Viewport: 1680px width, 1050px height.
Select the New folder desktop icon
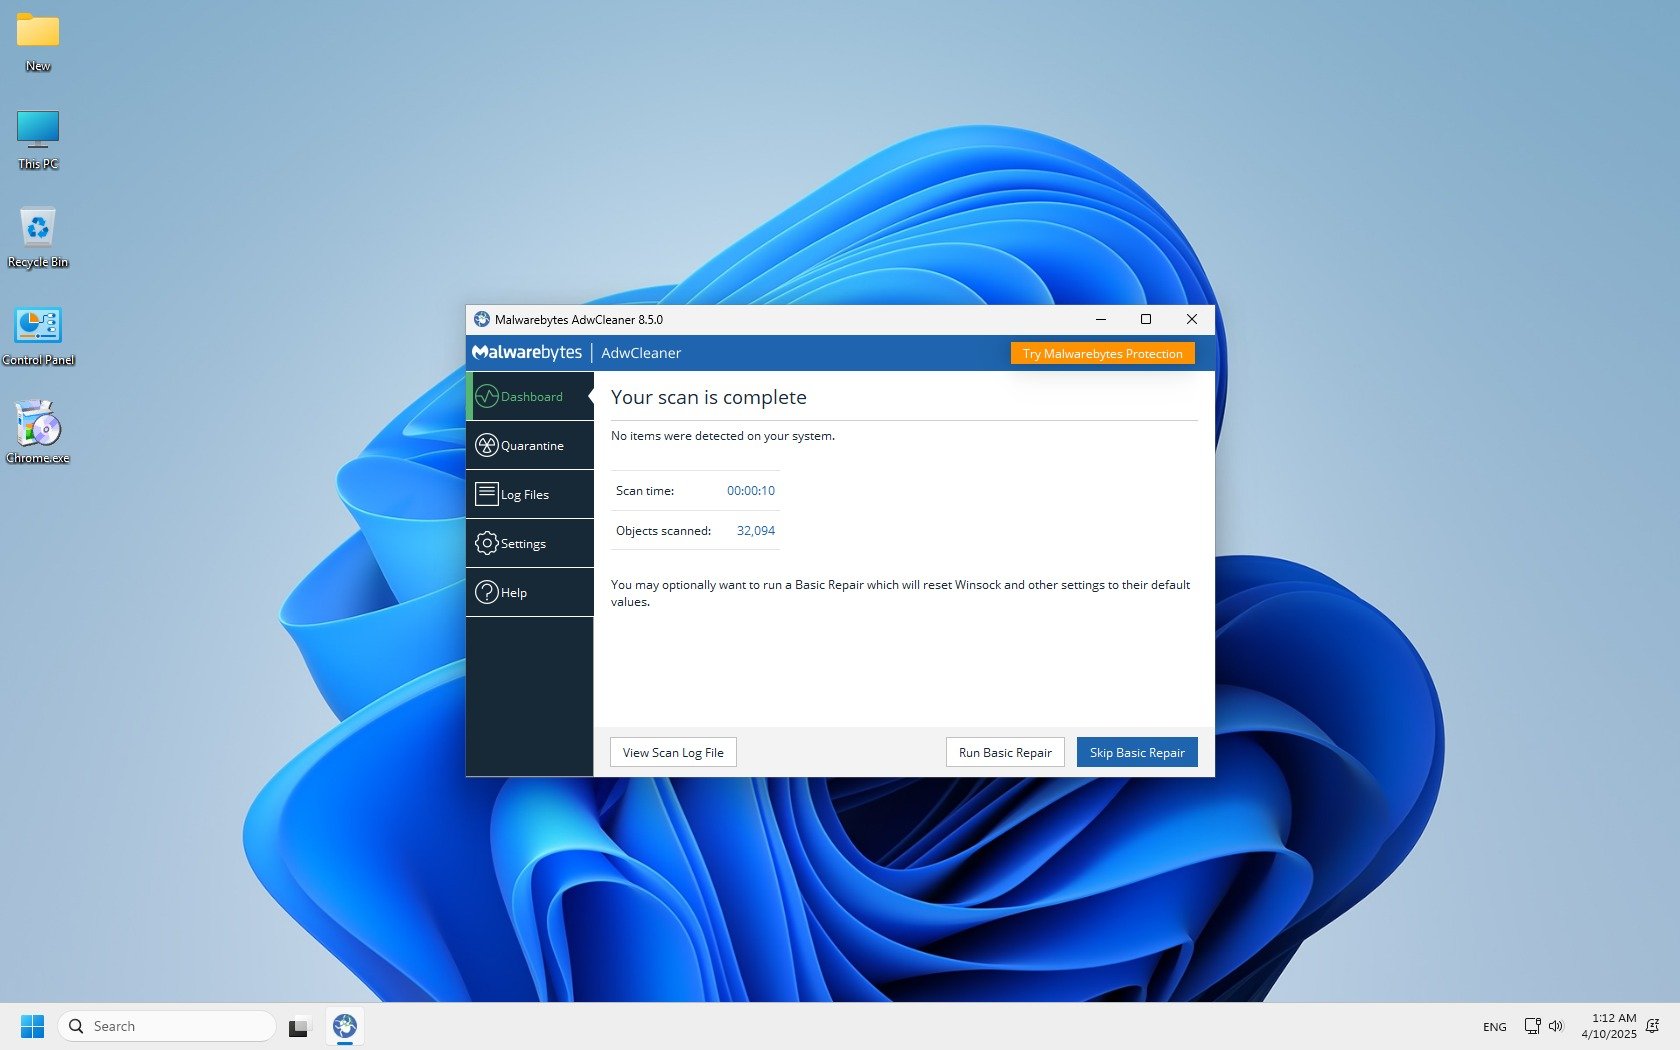[x=38, y=42]
